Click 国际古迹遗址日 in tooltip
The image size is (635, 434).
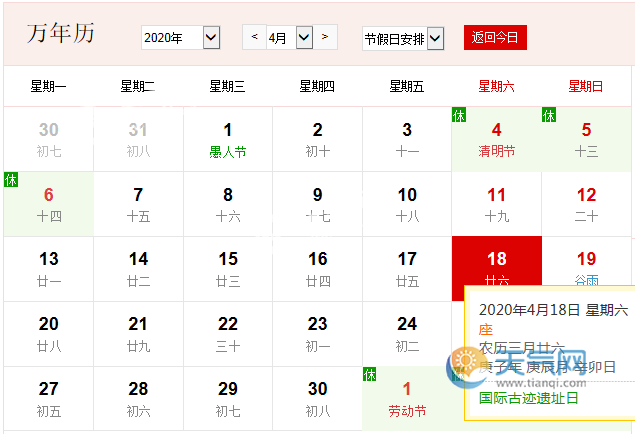[528, 398]
